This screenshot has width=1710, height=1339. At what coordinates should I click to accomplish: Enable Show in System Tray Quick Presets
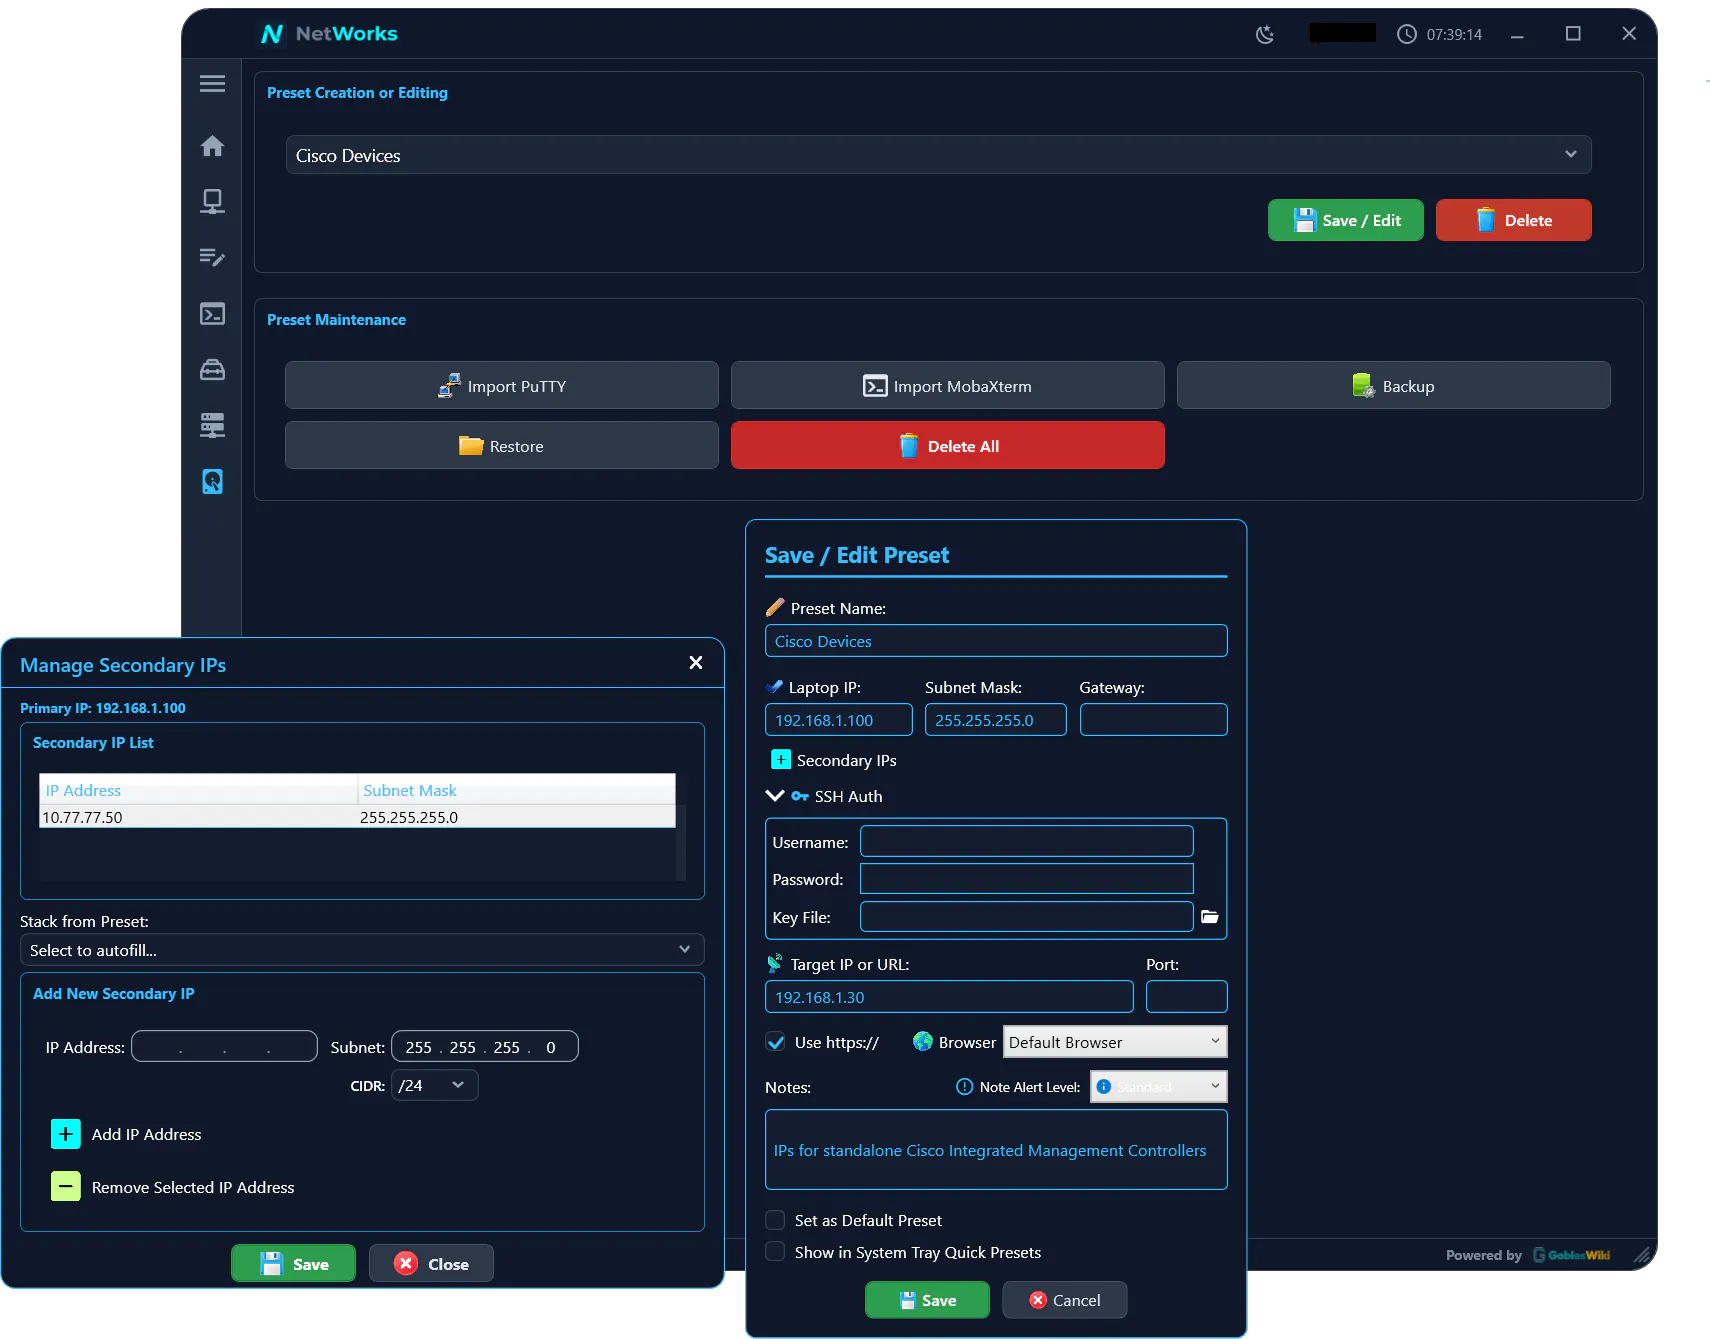coord(775,1252)
